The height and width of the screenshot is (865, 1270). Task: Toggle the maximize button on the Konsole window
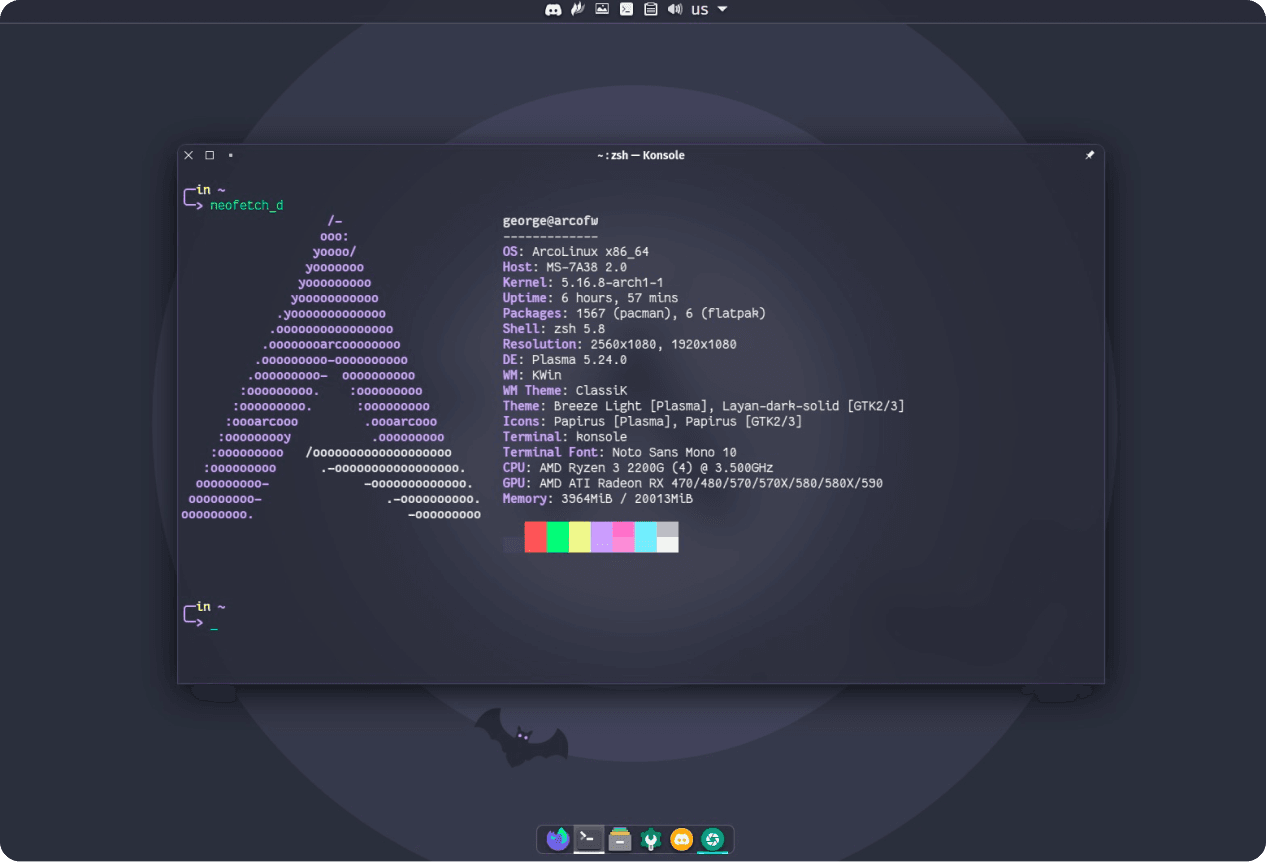[209, 155]
